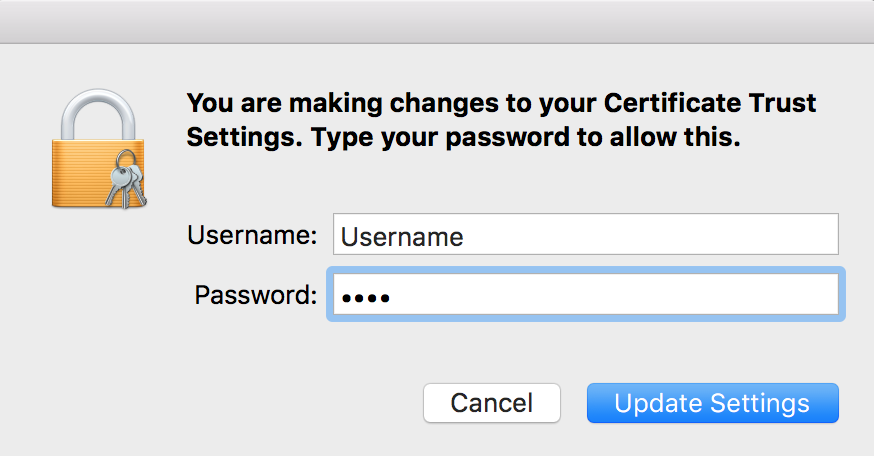Click the silver shackle of the padlock
This screenshot has width=874, height=456.
click(98, 115)
